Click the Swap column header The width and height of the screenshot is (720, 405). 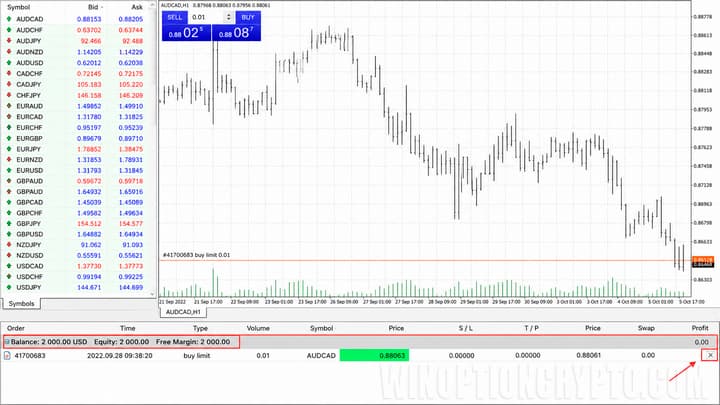pyautogui.click(x=646, y=328)
